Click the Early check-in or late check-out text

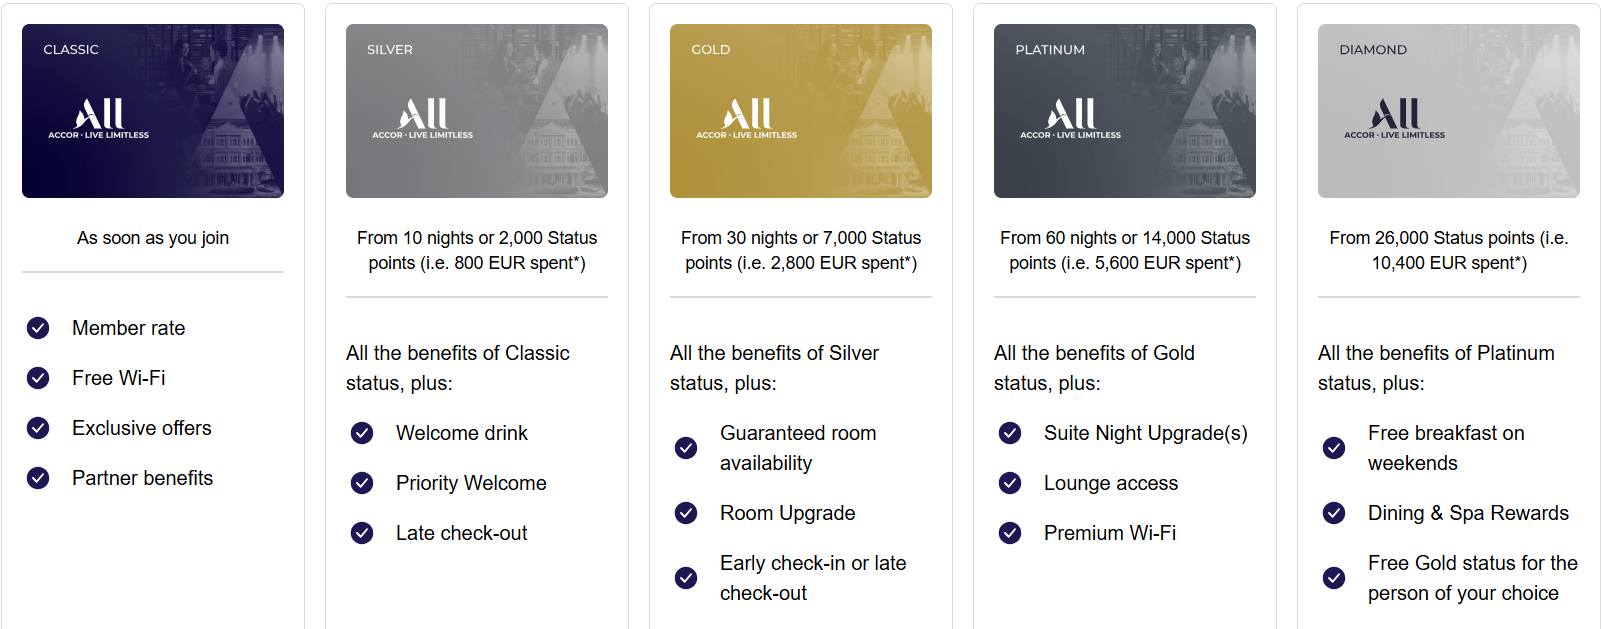(x=813, y=578)
